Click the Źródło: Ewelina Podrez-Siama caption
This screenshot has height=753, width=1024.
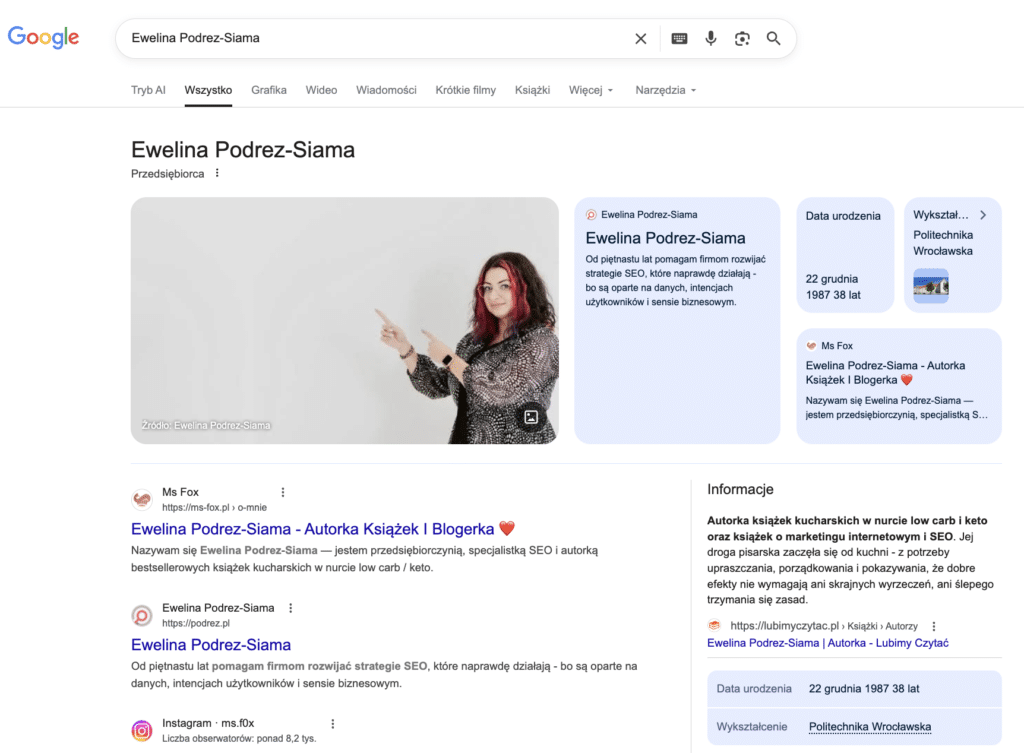[206, 425]
